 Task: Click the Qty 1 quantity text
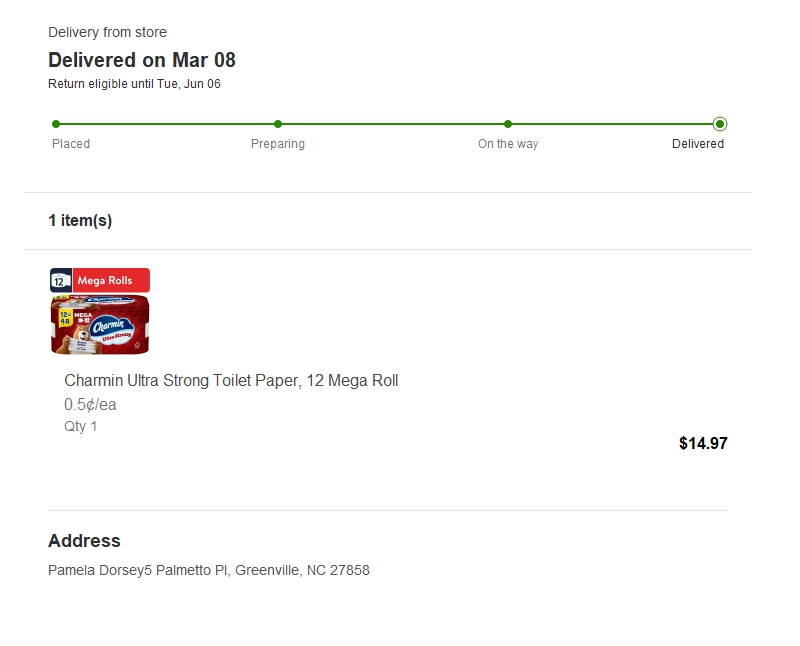pyautogui.click(x=81, y=427)
